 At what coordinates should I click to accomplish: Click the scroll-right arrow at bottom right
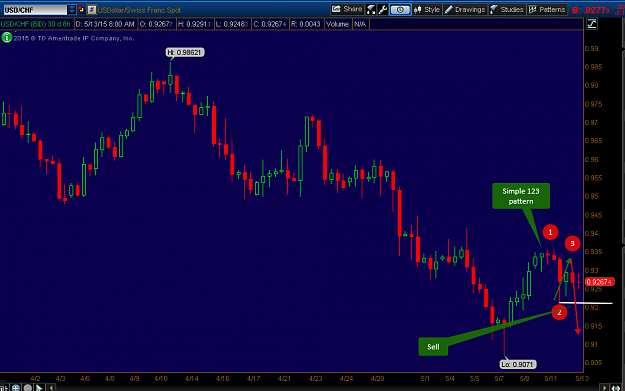pyautogui.click(x=604, y=387)
